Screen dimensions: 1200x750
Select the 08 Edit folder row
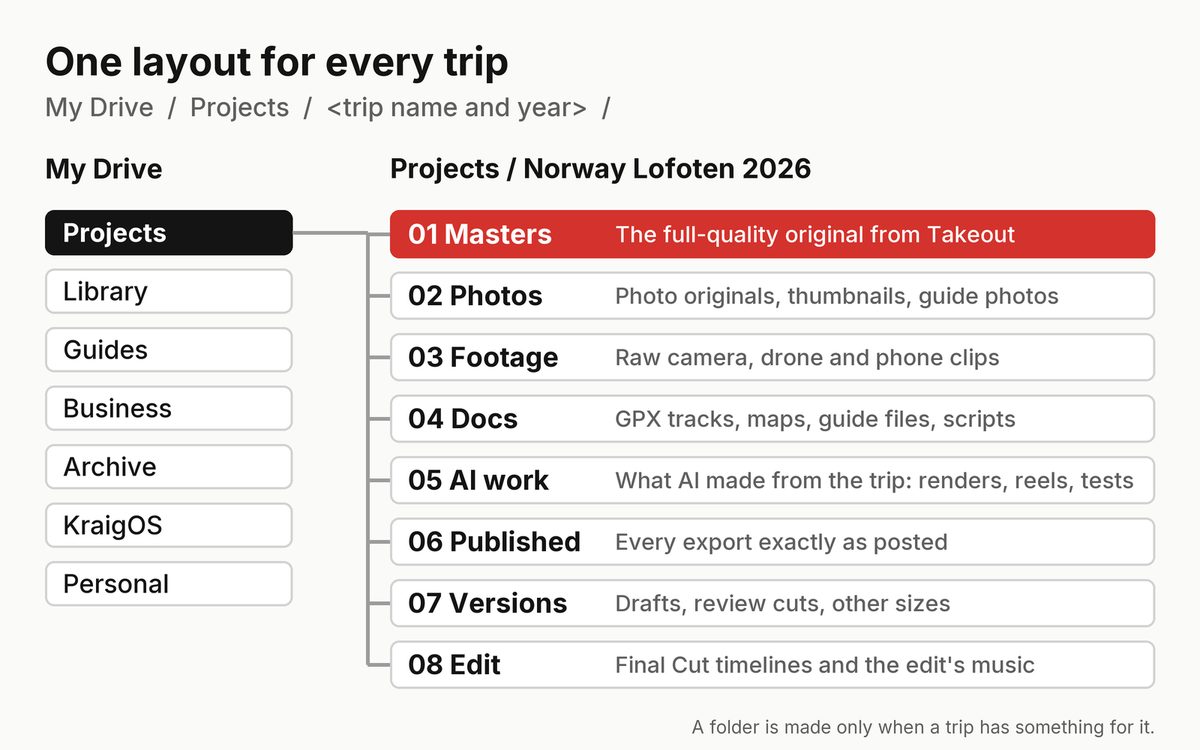pos(772,665)
